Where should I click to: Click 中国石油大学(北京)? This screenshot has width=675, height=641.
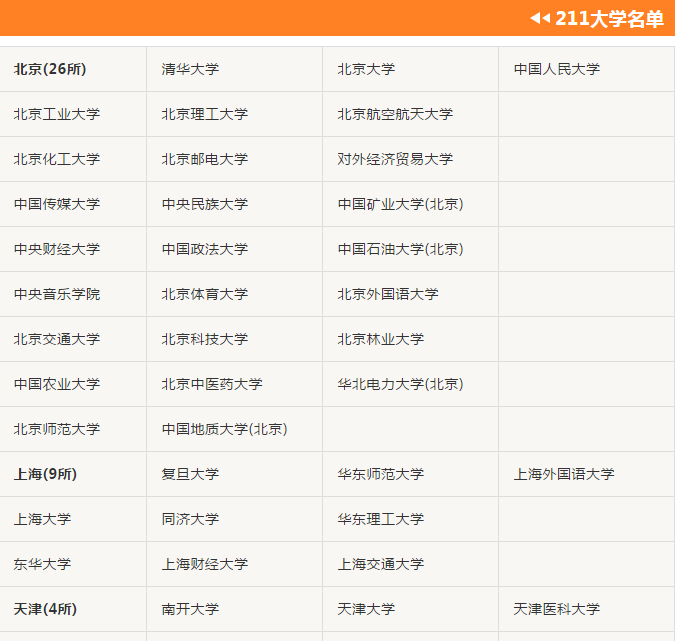point(401,249)
